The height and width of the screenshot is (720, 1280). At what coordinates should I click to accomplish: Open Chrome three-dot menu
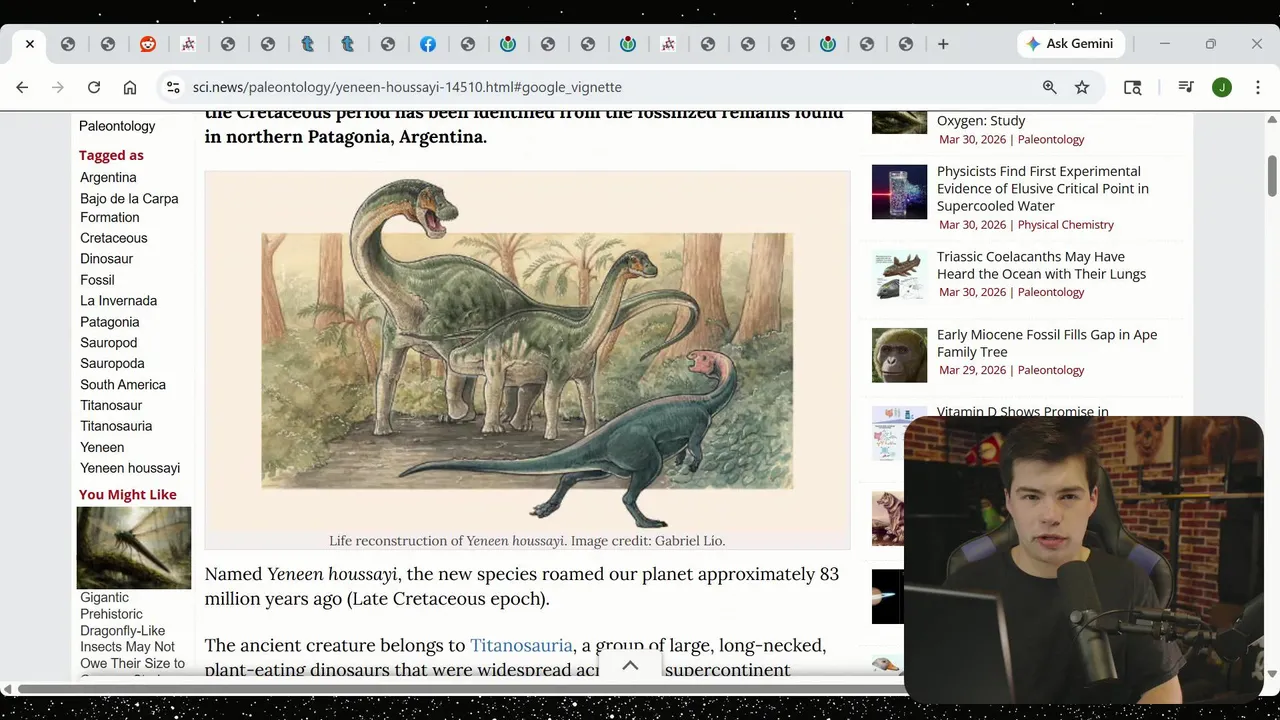click(1258, 88)
